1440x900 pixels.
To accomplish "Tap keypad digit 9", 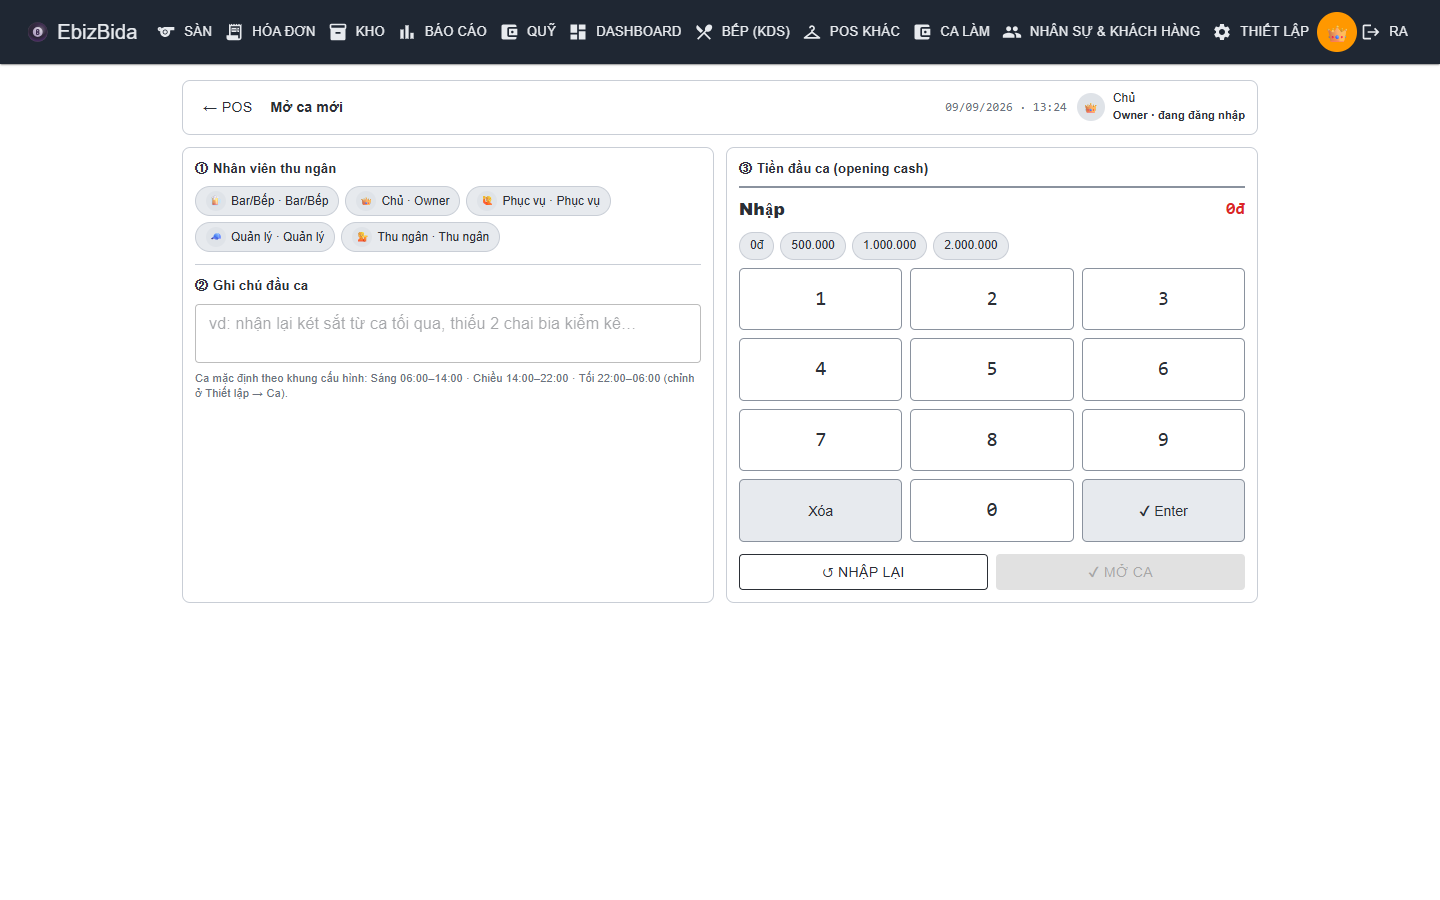I will click(x=1163, y=440).
